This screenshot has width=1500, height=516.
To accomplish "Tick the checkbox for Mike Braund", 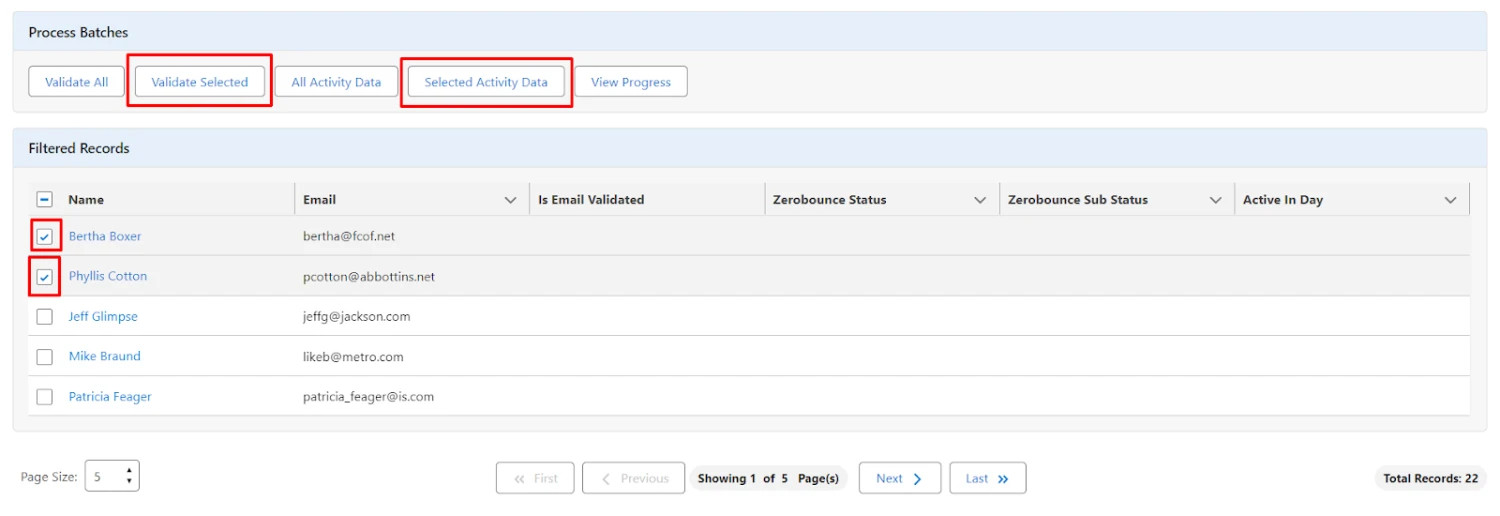I will pos(45,357).
